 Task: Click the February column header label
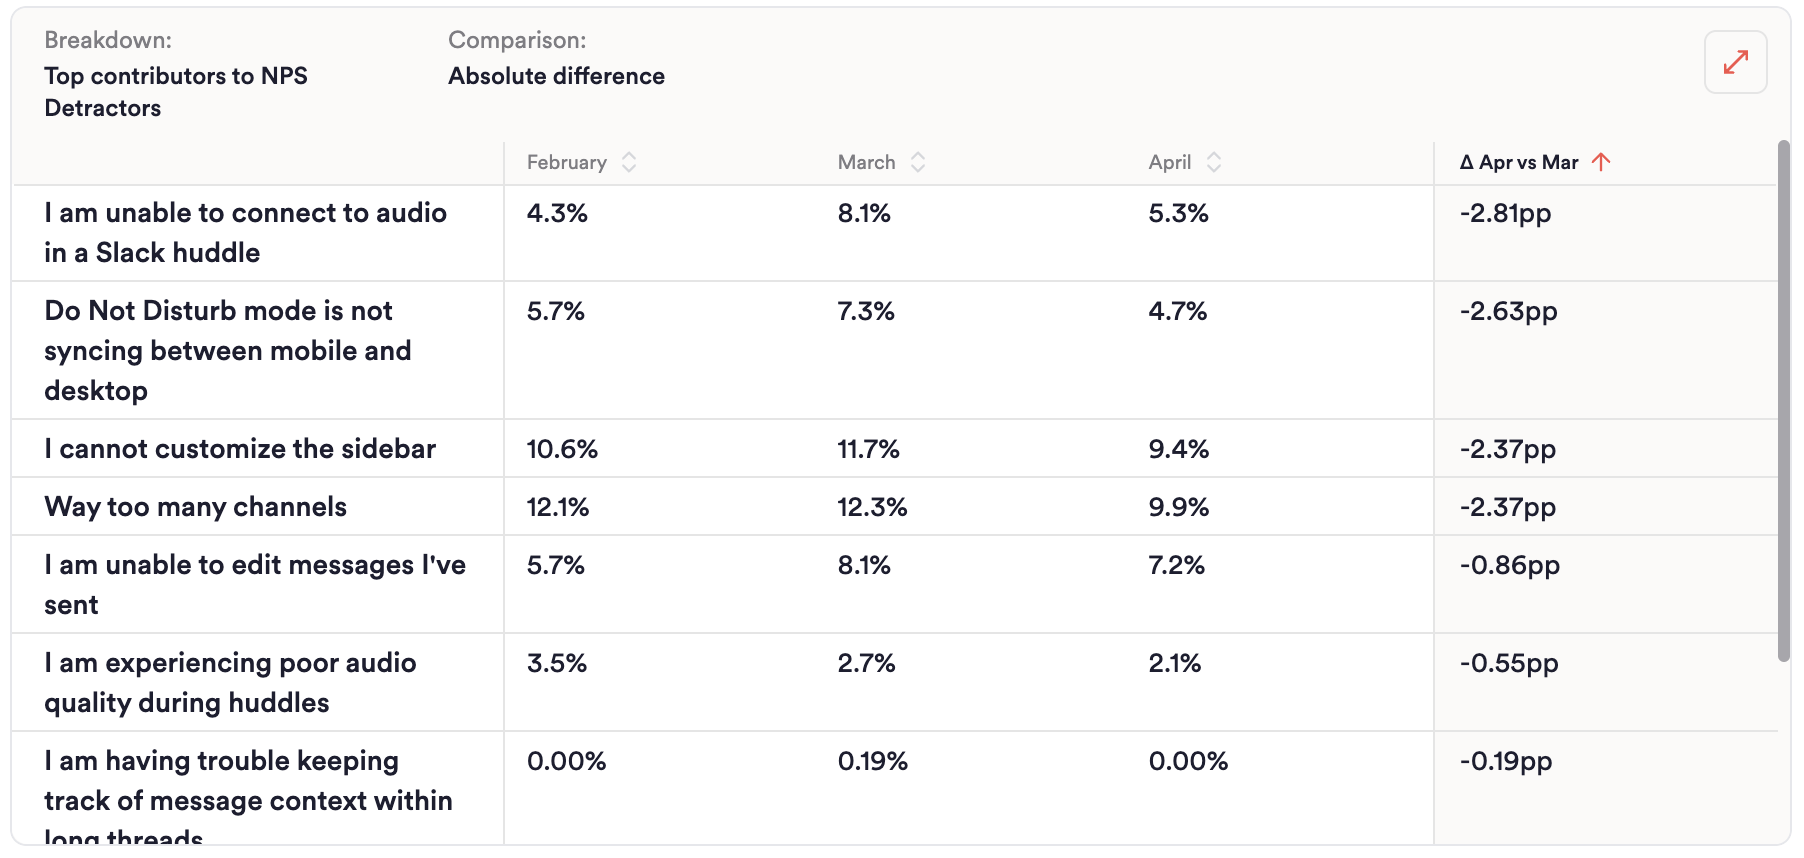566,162
